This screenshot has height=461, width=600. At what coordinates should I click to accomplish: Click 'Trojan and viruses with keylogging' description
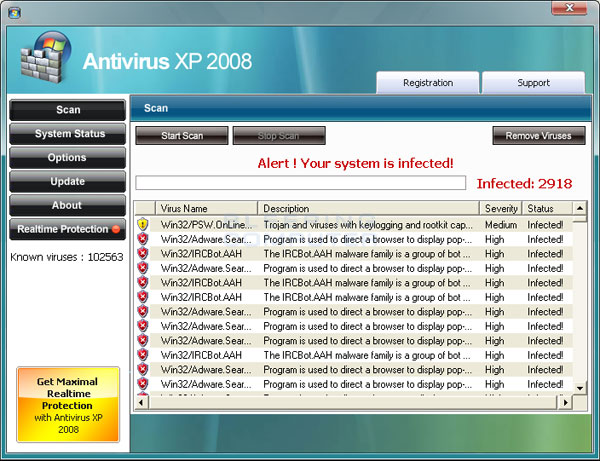point(368,225)
